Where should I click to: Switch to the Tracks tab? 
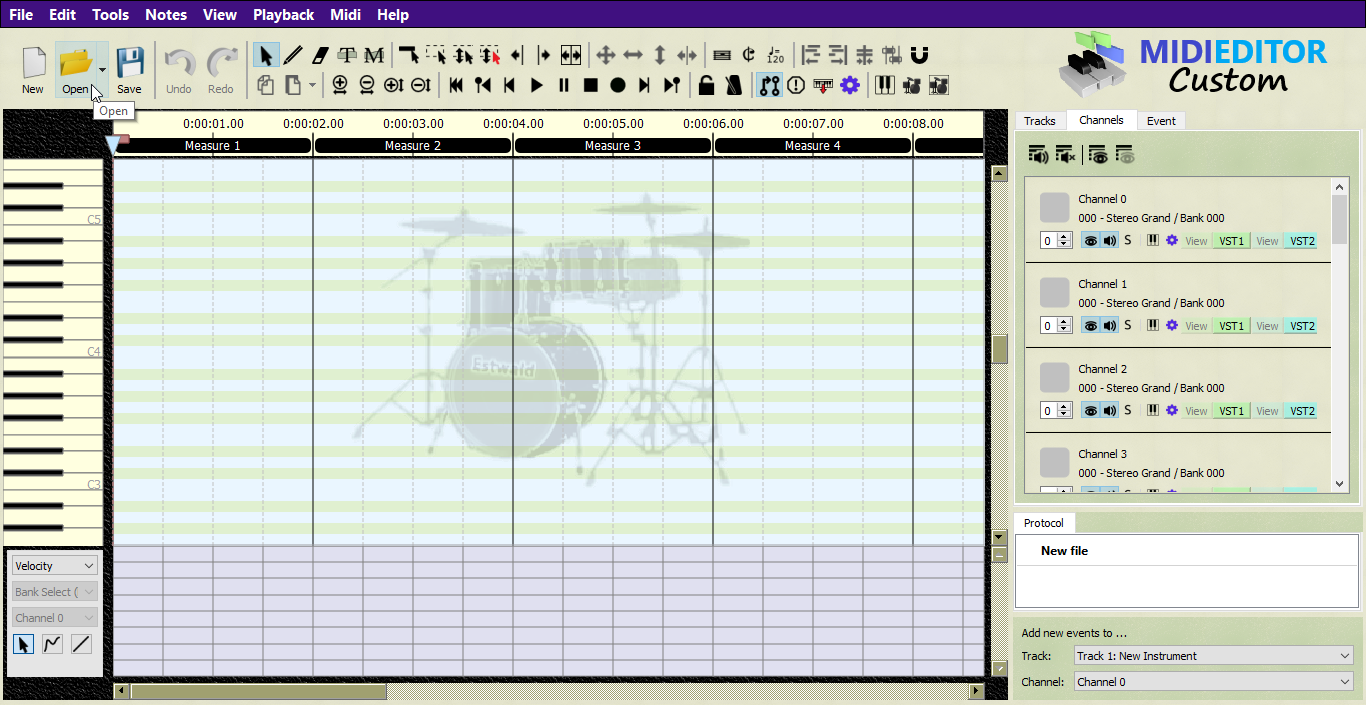coord(1040,121)
